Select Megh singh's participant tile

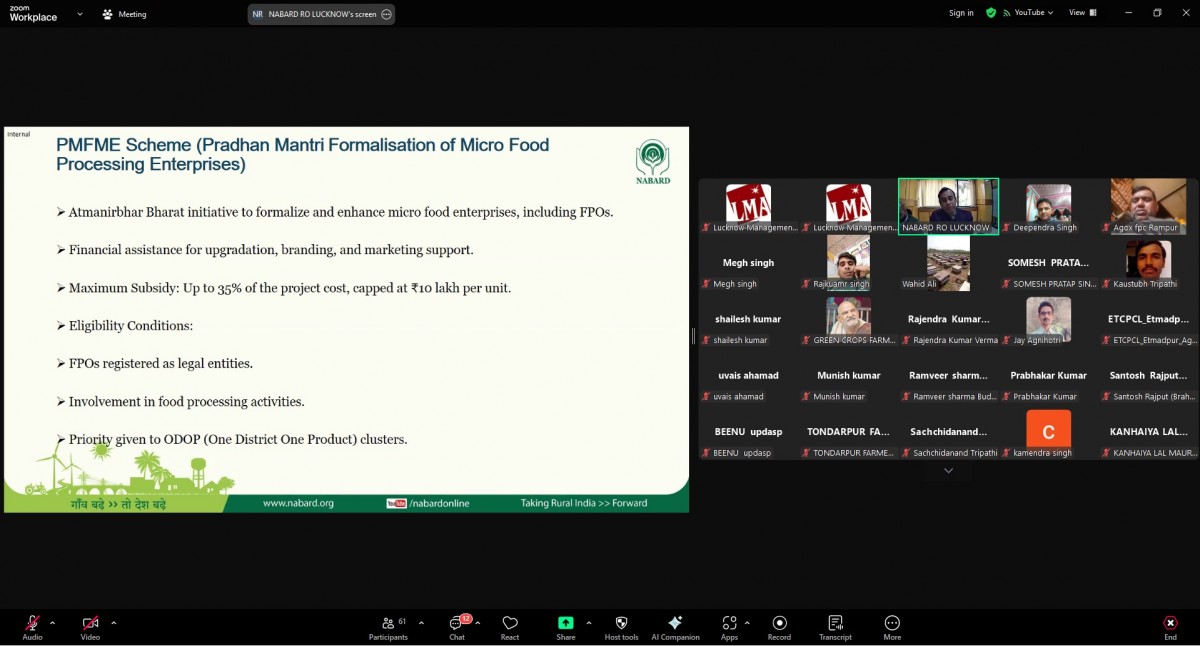point(748,263)
